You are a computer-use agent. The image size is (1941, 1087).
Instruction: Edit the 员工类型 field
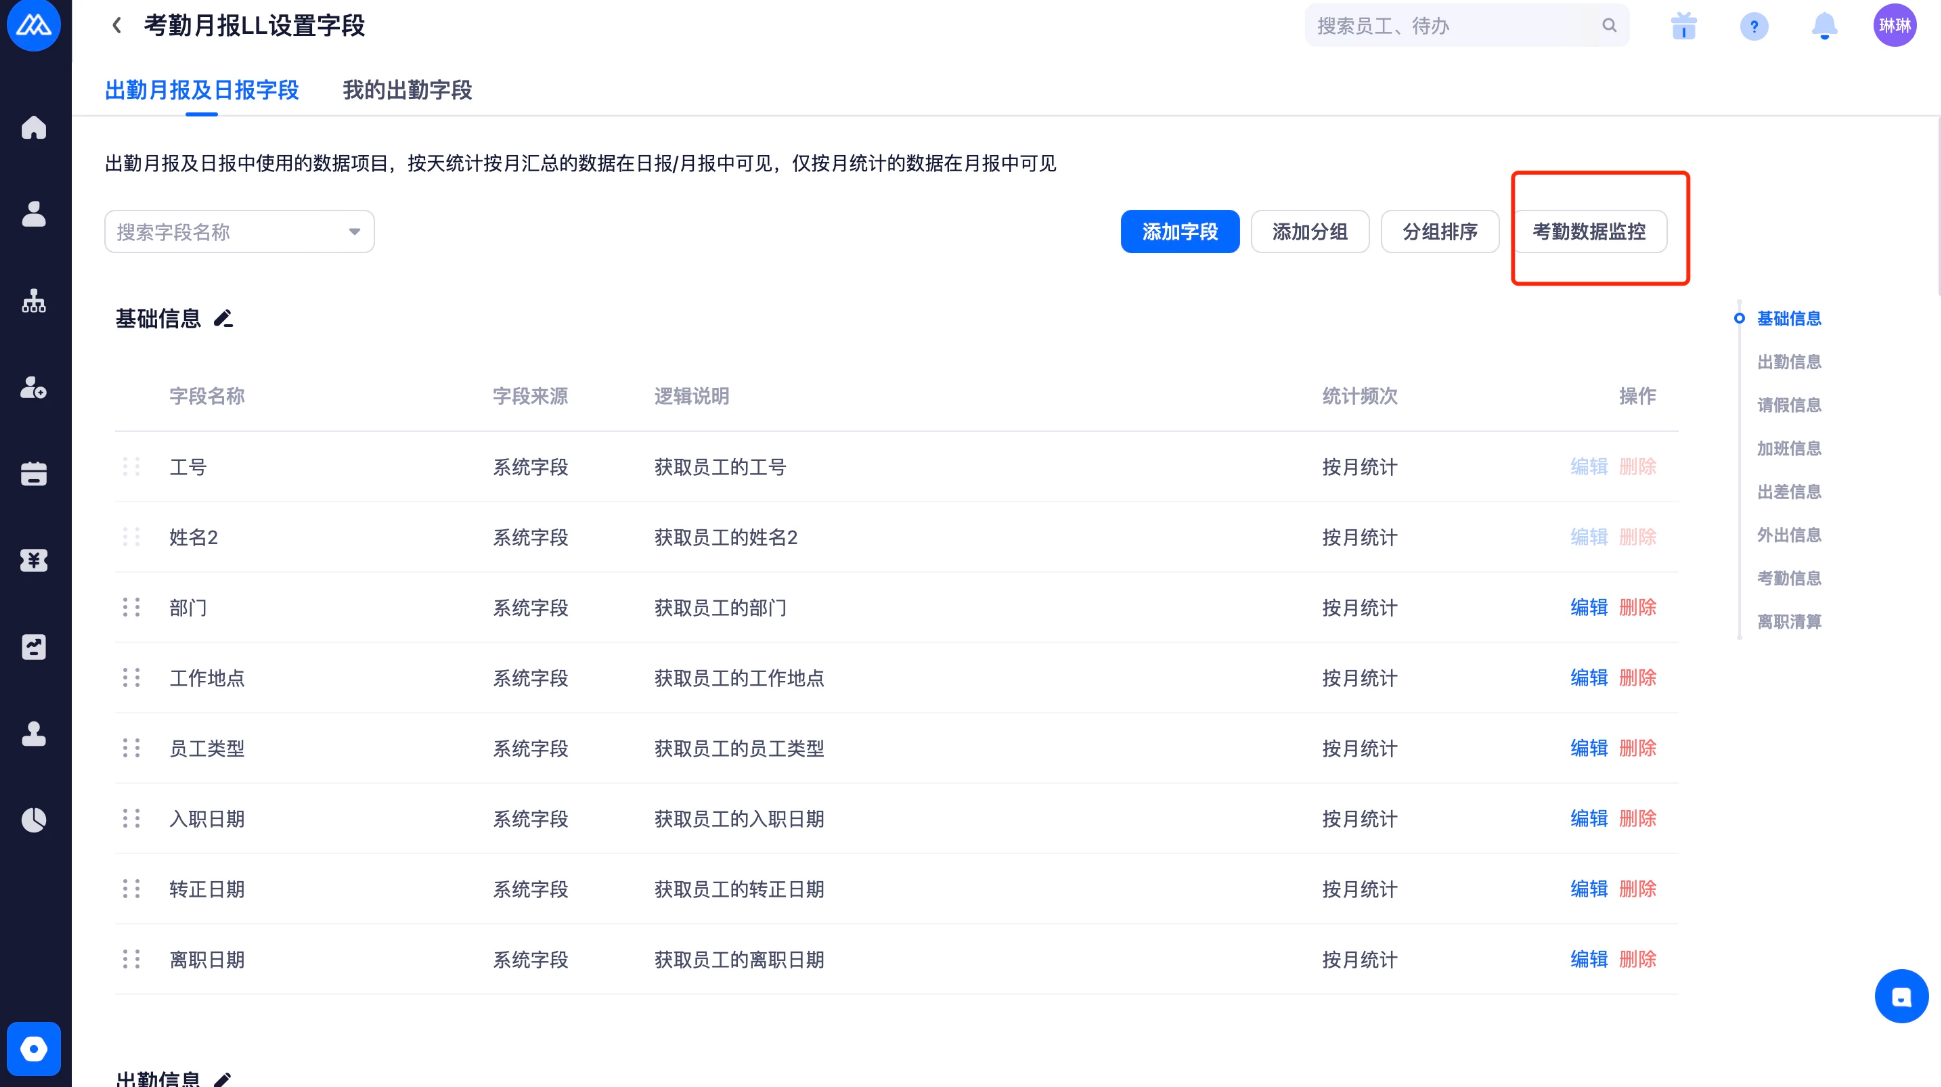pos(1589,748)
